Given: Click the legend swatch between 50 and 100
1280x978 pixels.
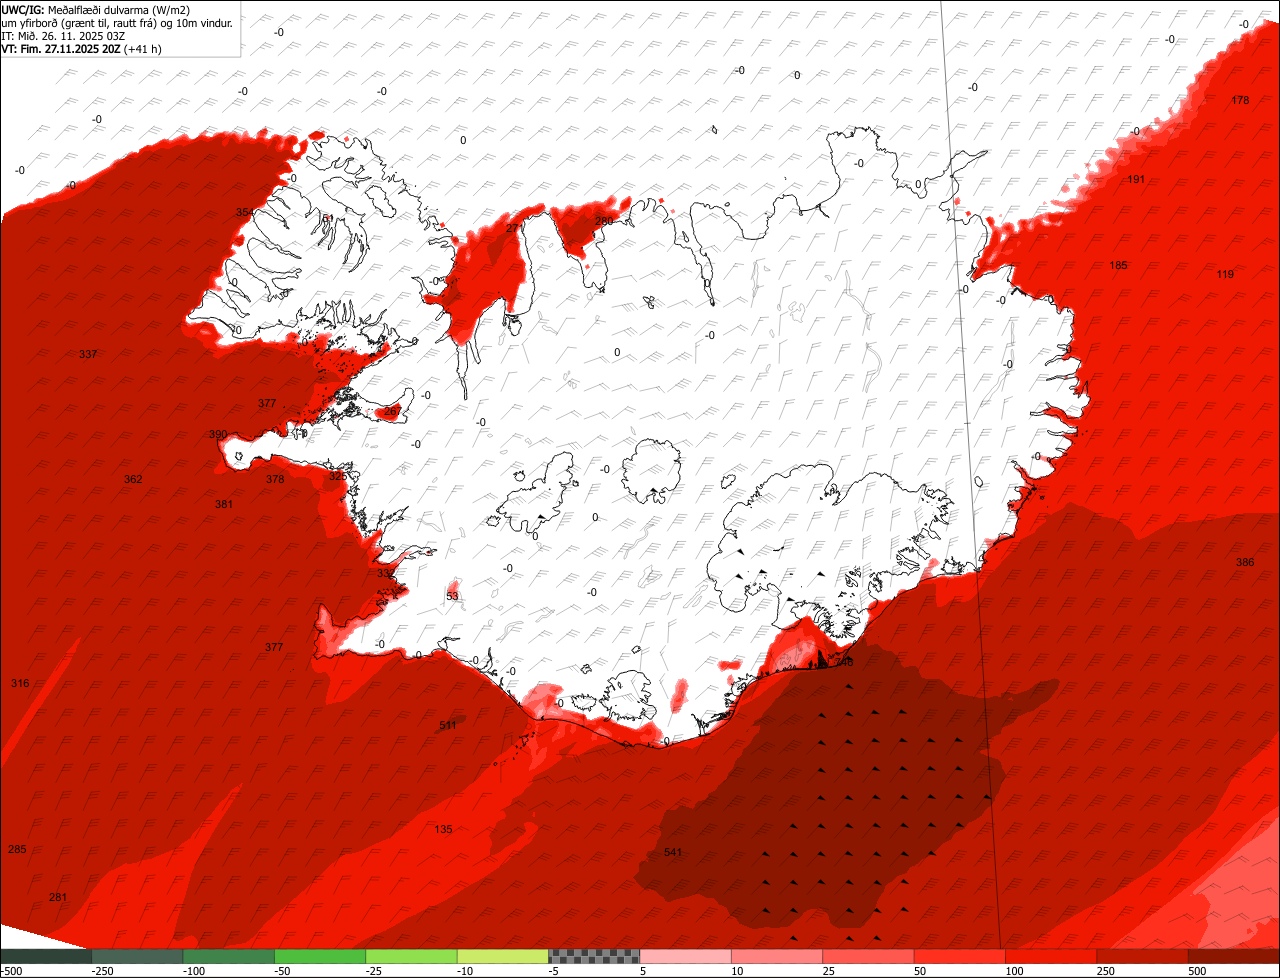Looking at the screenshot, I should [x=960, y=956].
